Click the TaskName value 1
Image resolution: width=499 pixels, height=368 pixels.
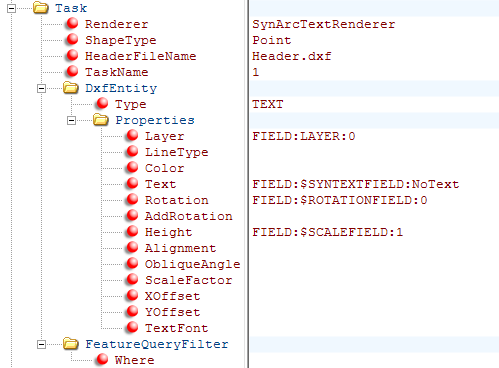click(x=256, y=72)
